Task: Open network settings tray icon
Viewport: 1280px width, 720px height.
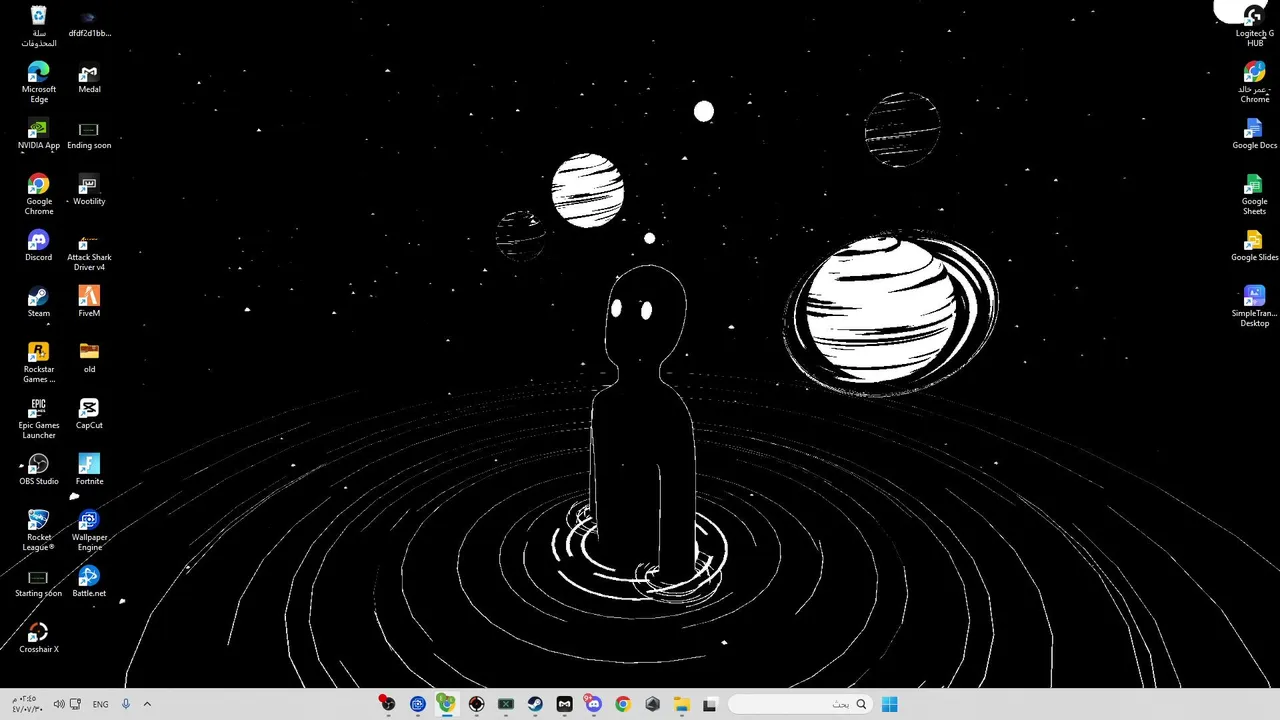Action: point(75,704)
